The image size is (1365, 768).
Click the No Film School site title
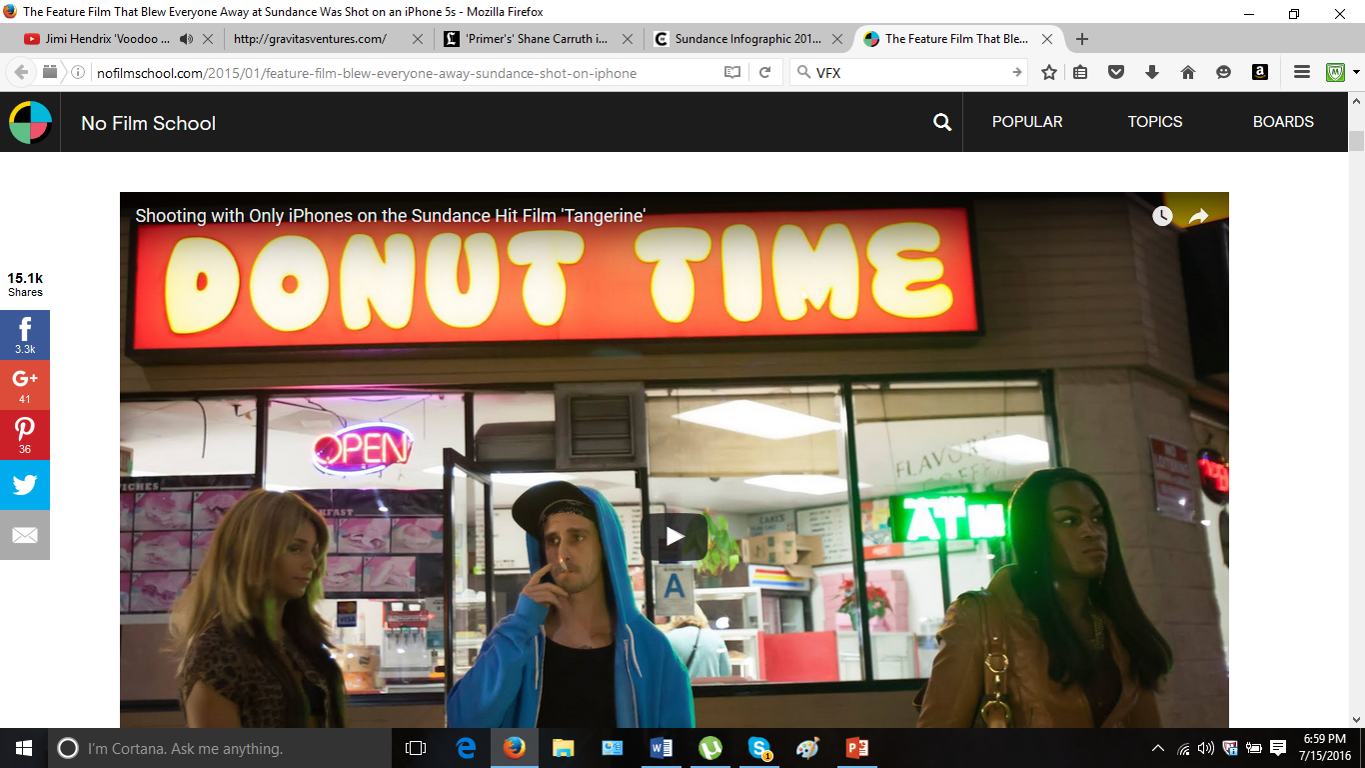(148, 123)
